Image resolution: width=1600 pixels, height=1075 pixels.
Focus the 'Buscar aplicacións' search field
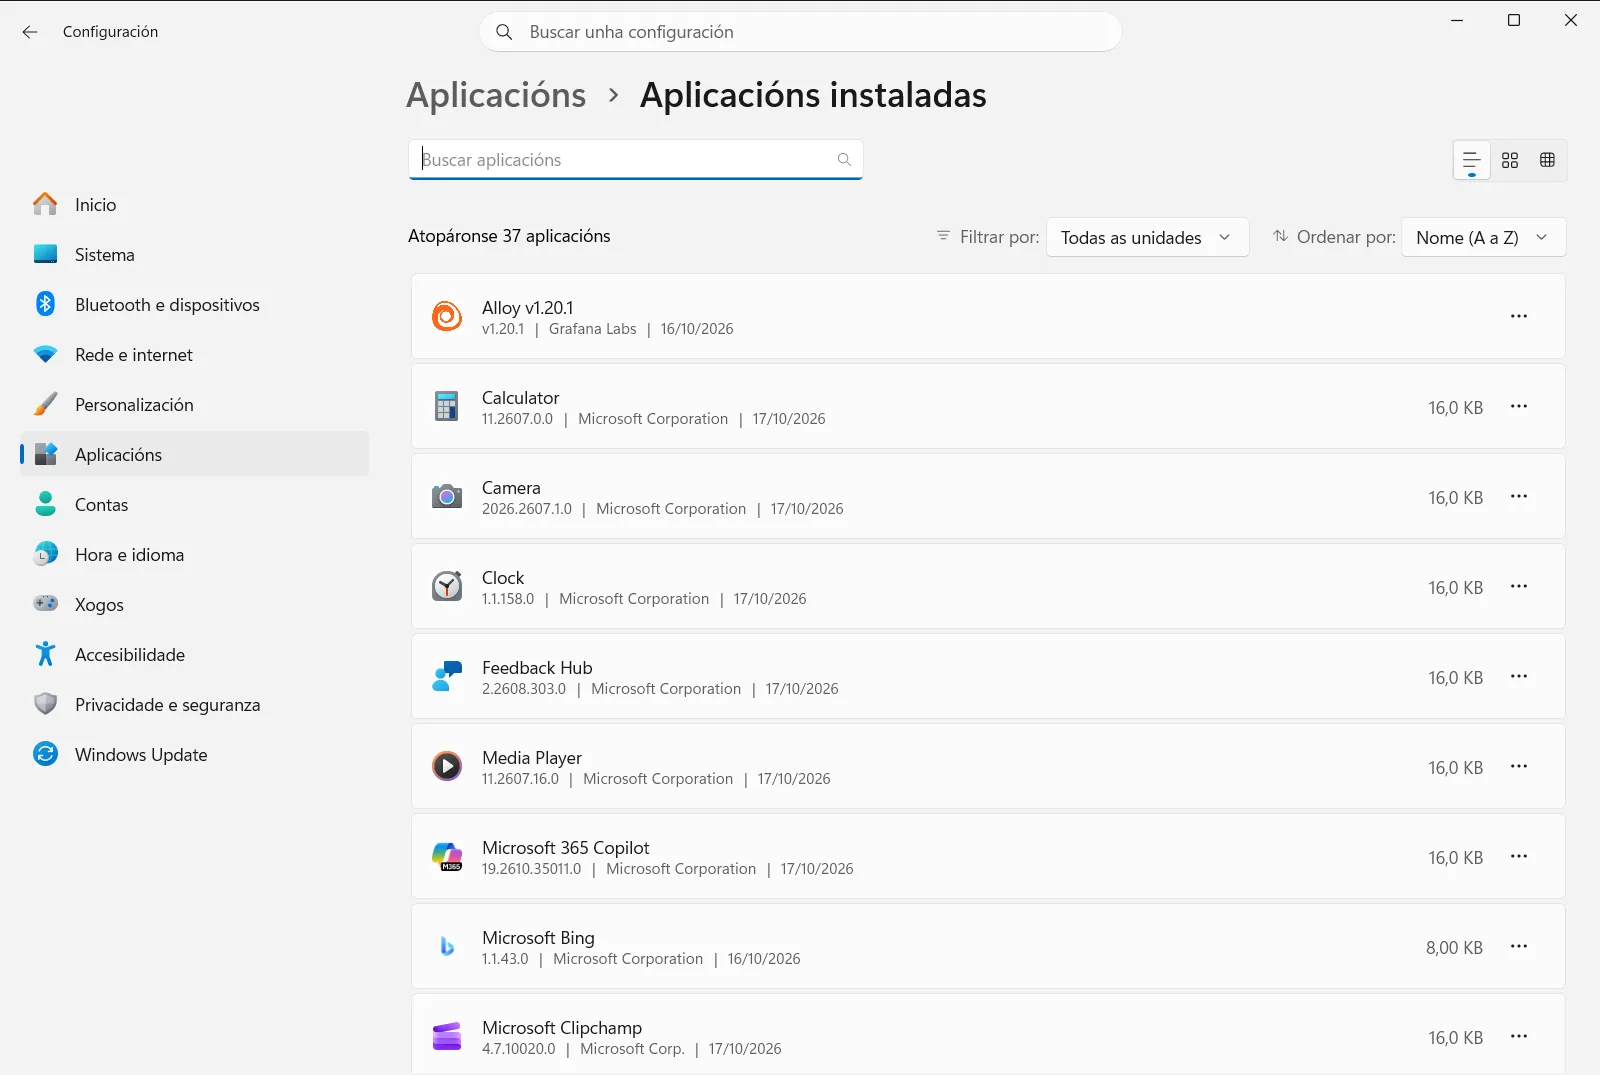[x=636, y=160]
